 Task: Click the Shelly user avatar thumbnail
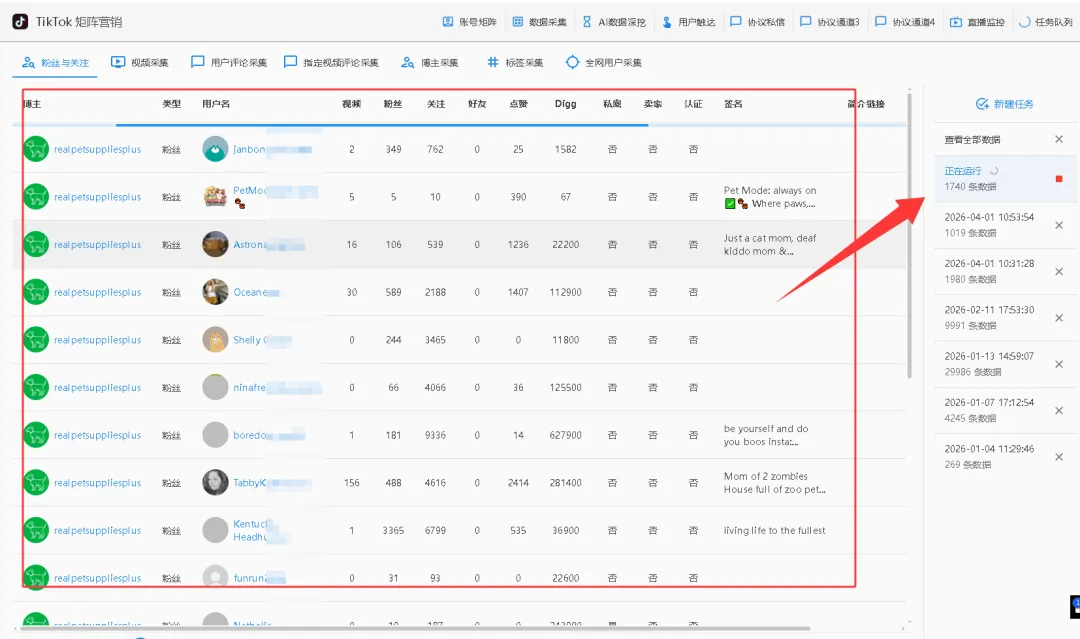215,340
